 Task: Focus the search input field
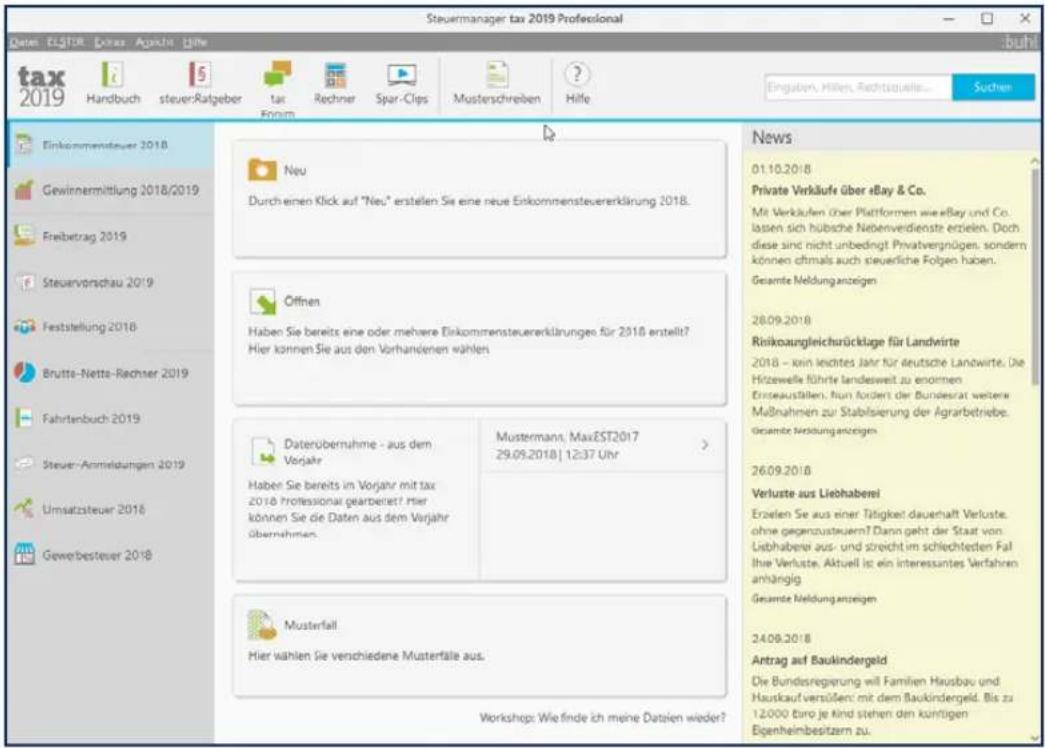coord(858,87)
